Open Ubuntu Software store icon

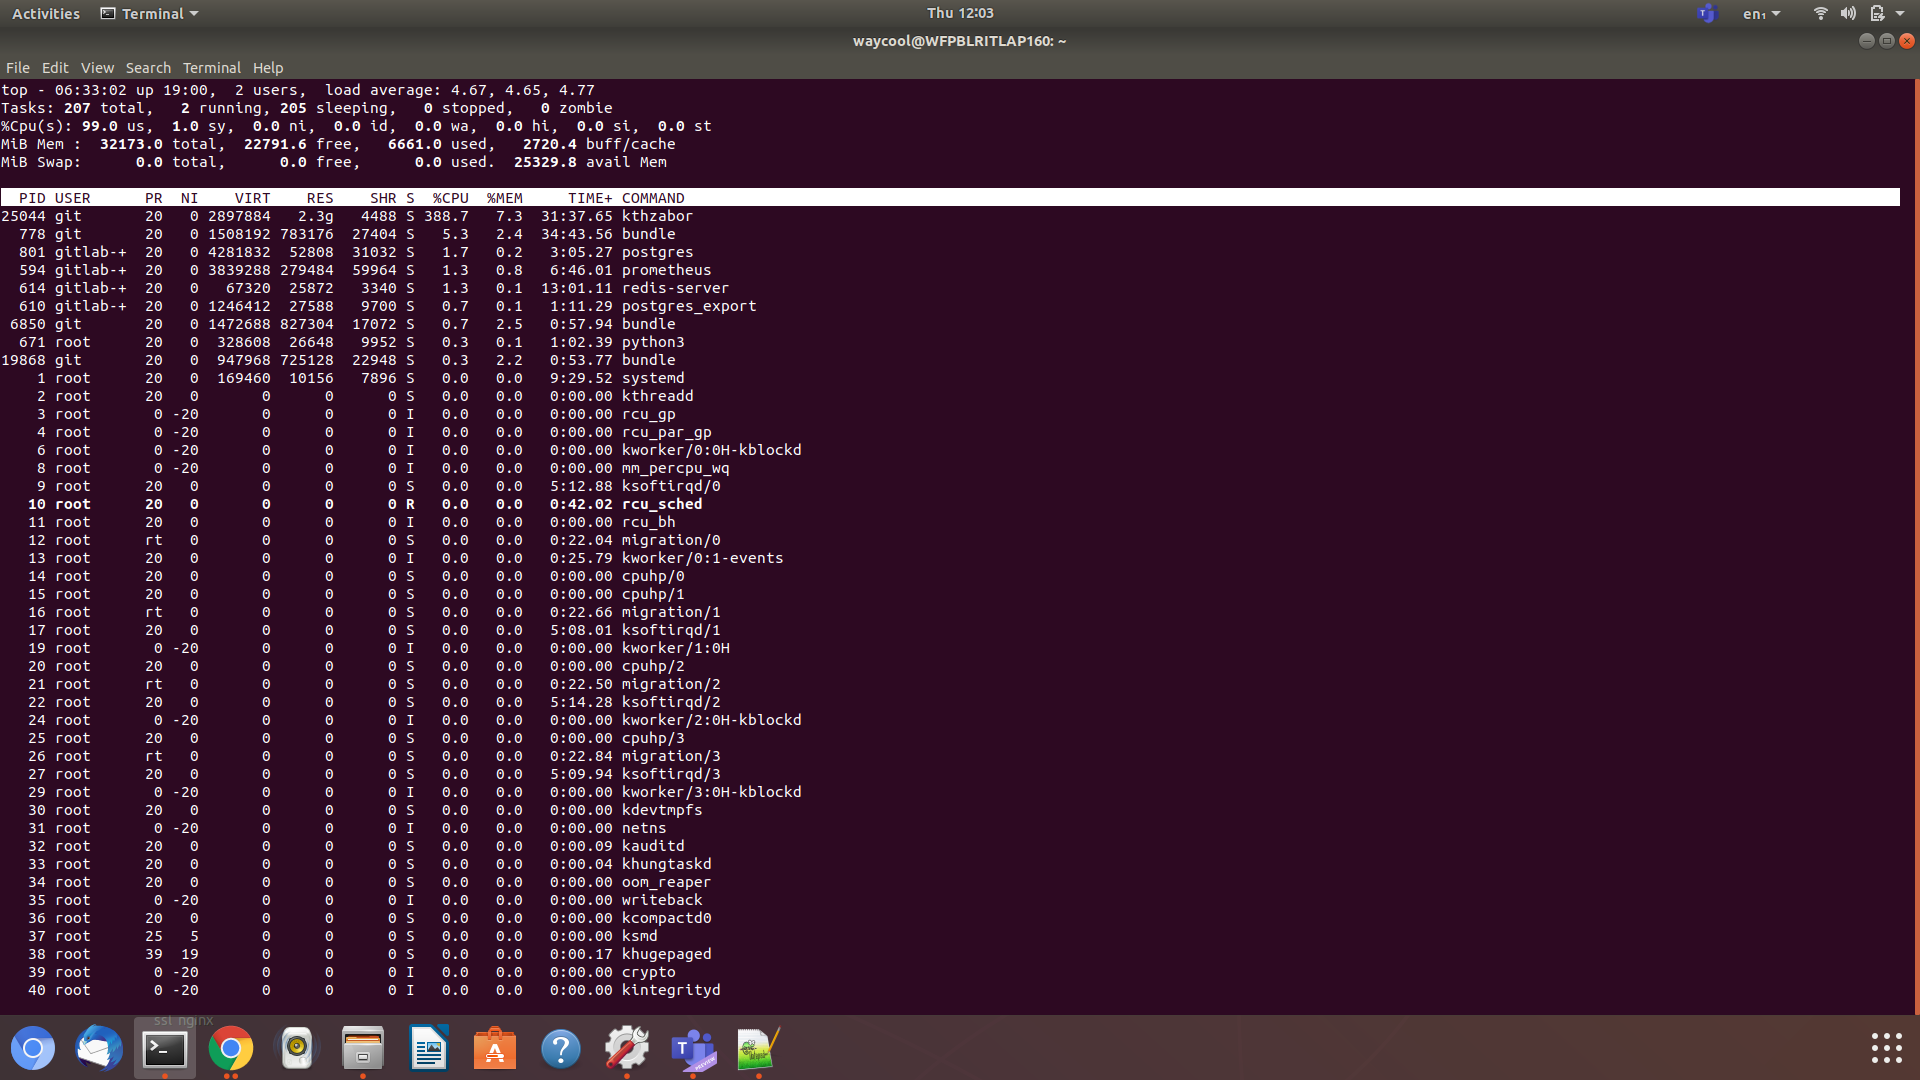click(495, 1049)
